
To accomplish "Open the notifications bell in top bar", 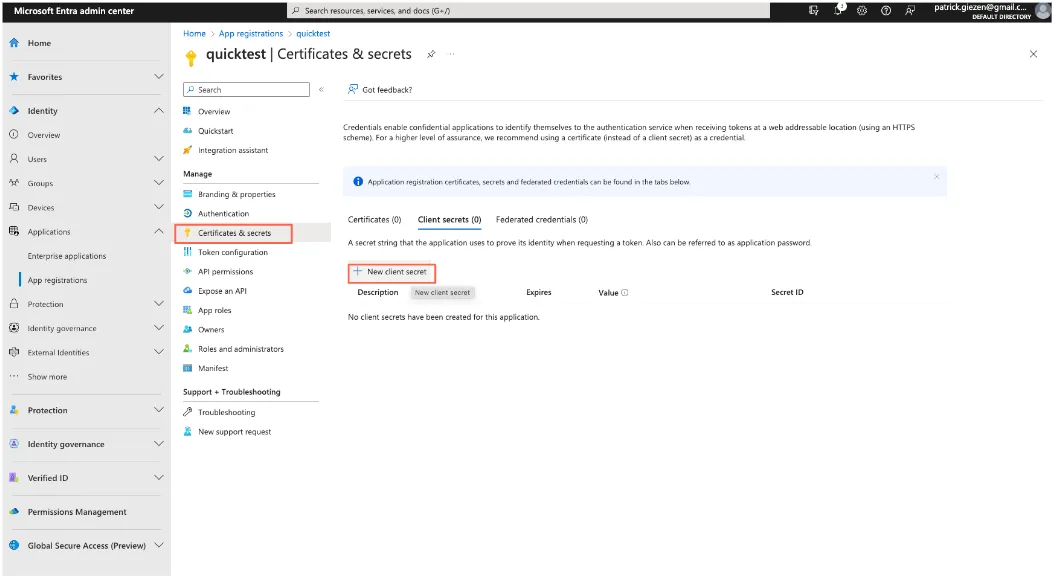I will (838, 10).
